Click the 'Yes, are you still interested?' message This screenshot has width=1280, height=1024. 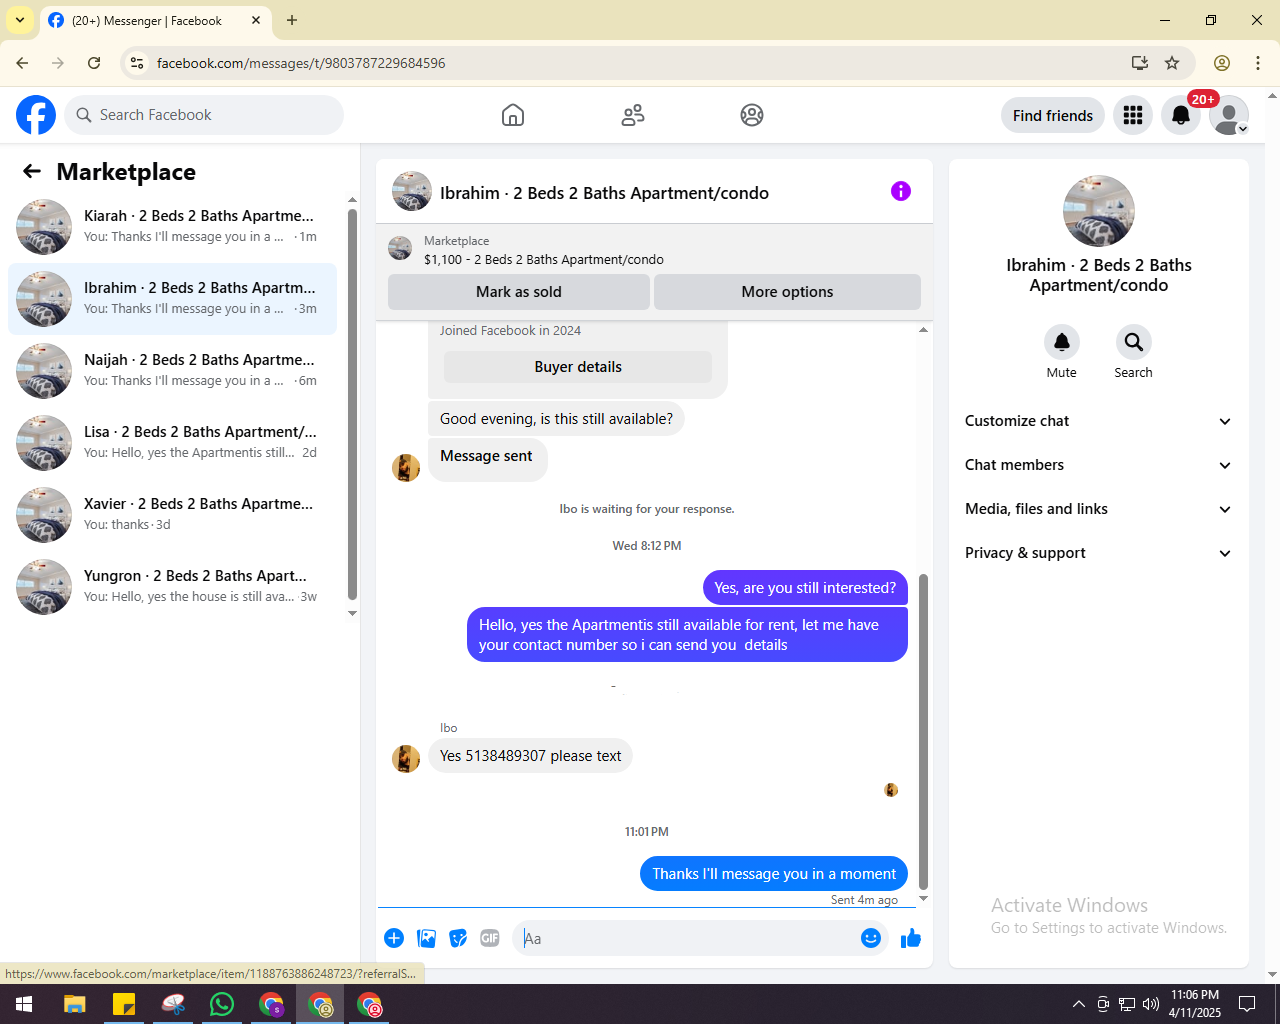[805, 588]
